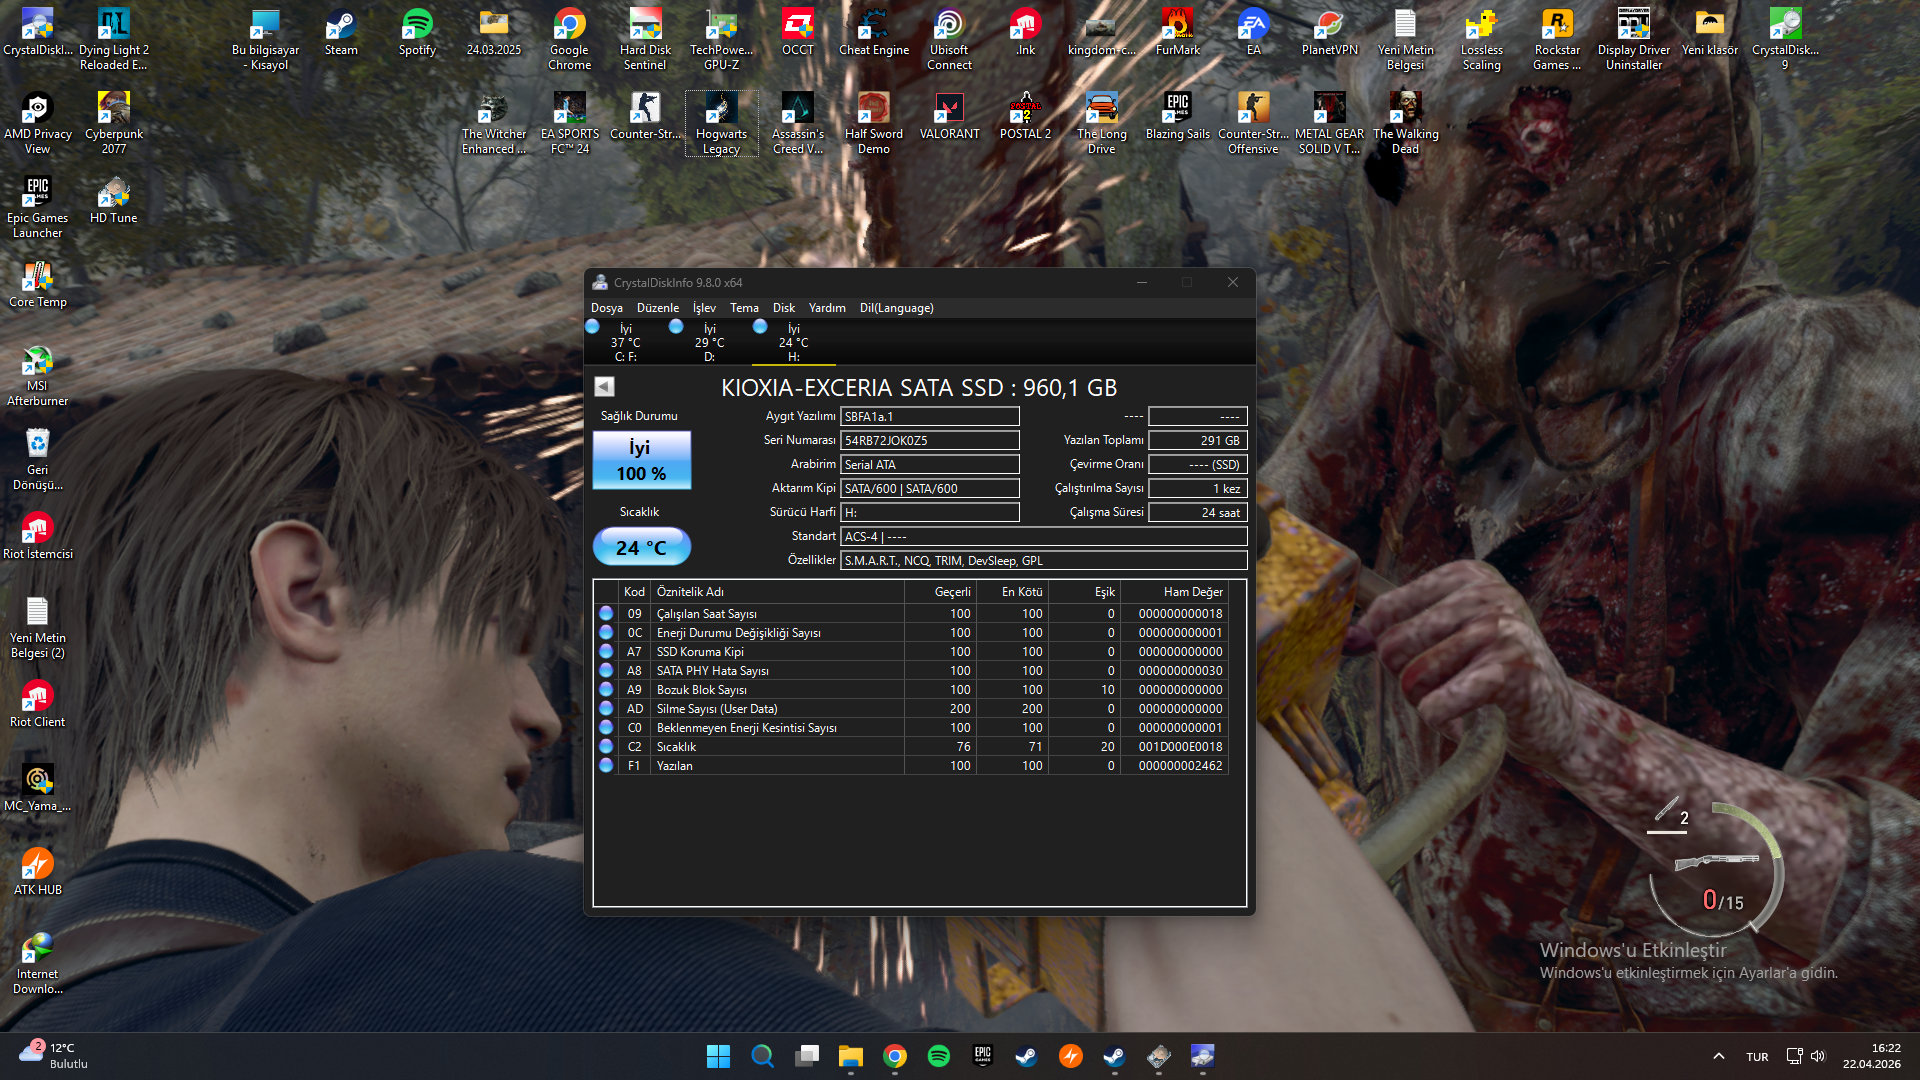Open the Dosya menu in CrystalDiskInfo
Viewport: 1920px width, 1080px height.
coord(606,308)
